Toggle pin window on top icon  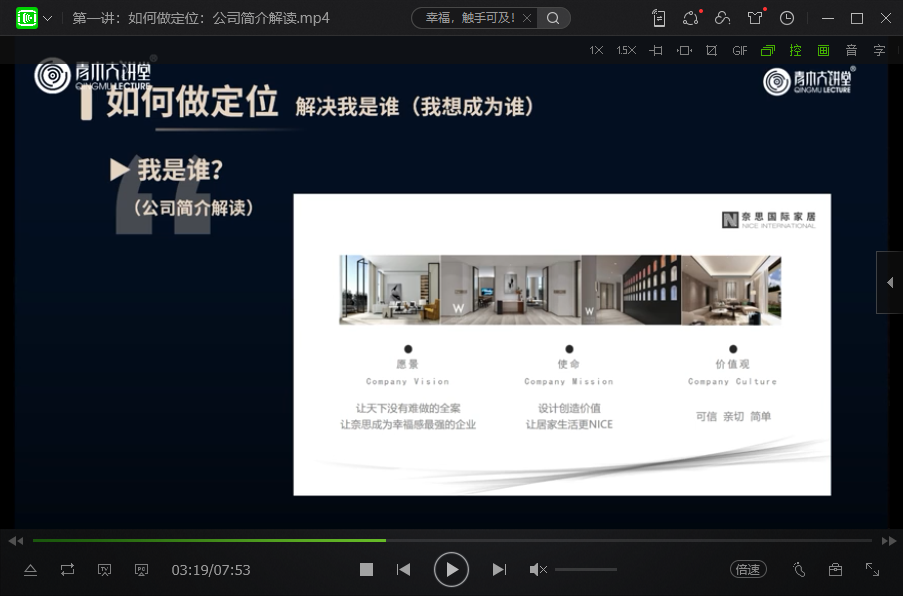tap(655, 51)
